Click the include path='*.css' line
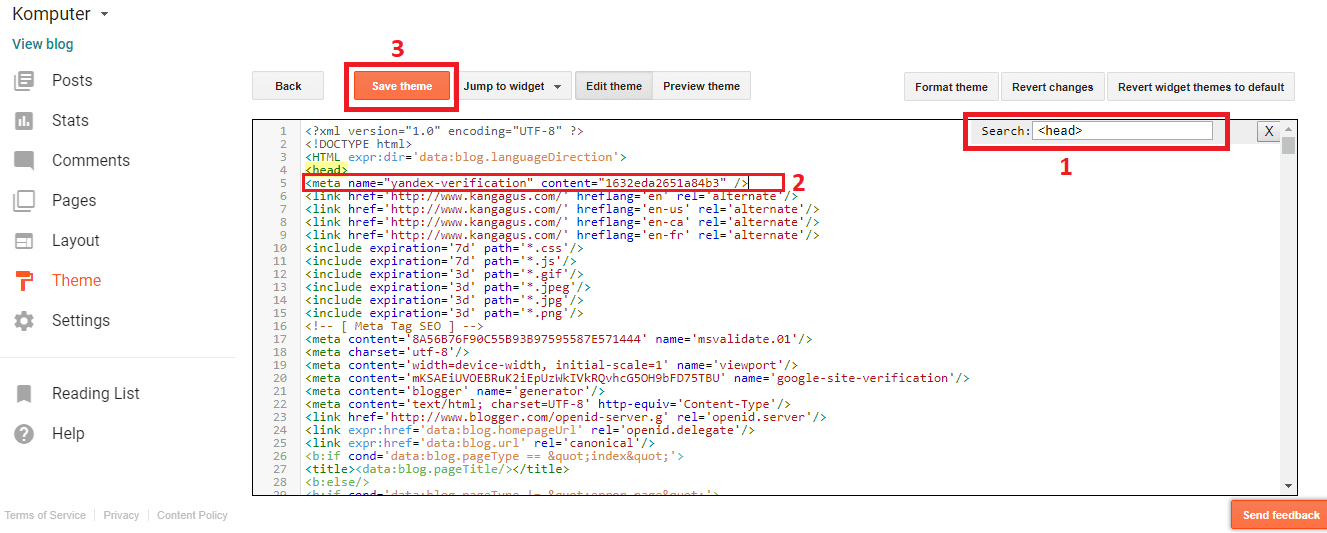The image size is (1327, 533). [444, 248]
